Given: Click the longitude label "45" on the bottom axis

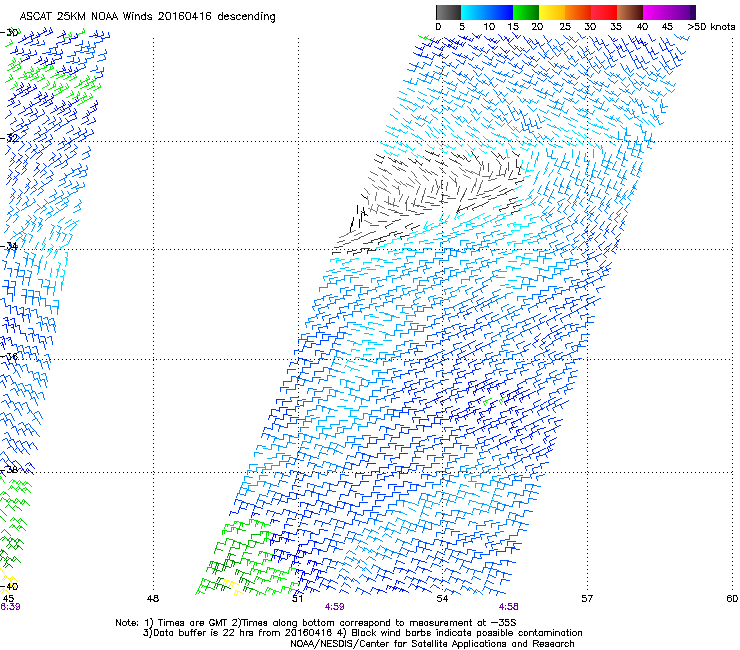Looking at the screenshot, I should pos(8,599).
